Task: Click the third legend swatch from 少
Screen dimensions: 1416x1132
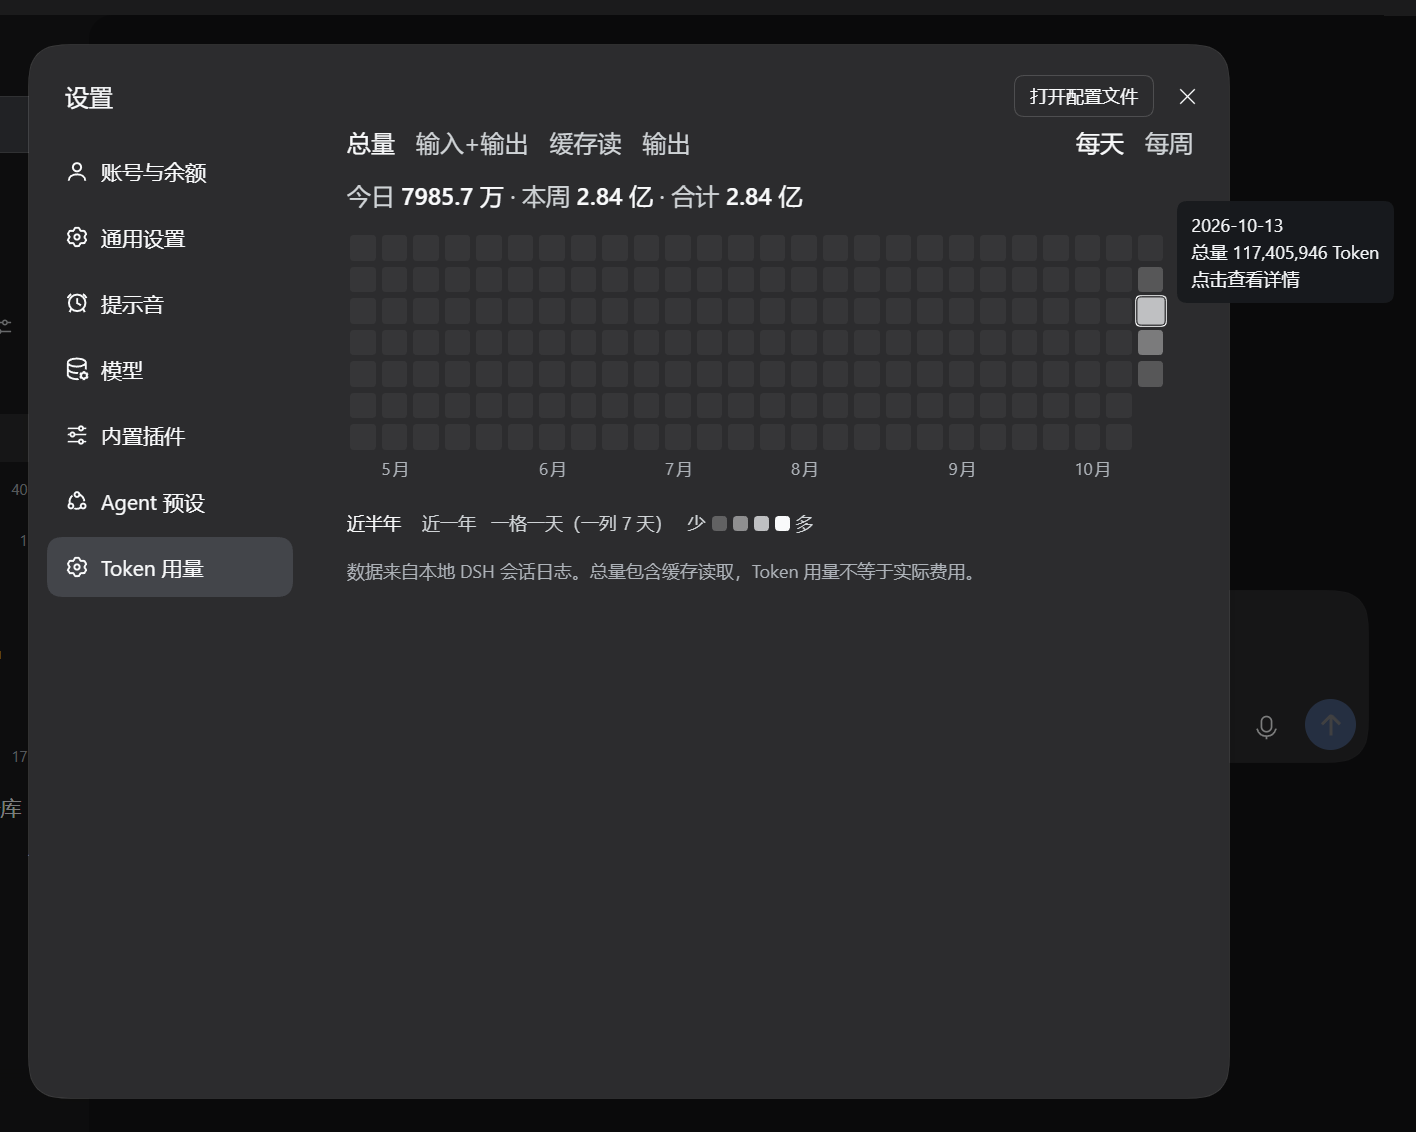Action: click(761, 523)
